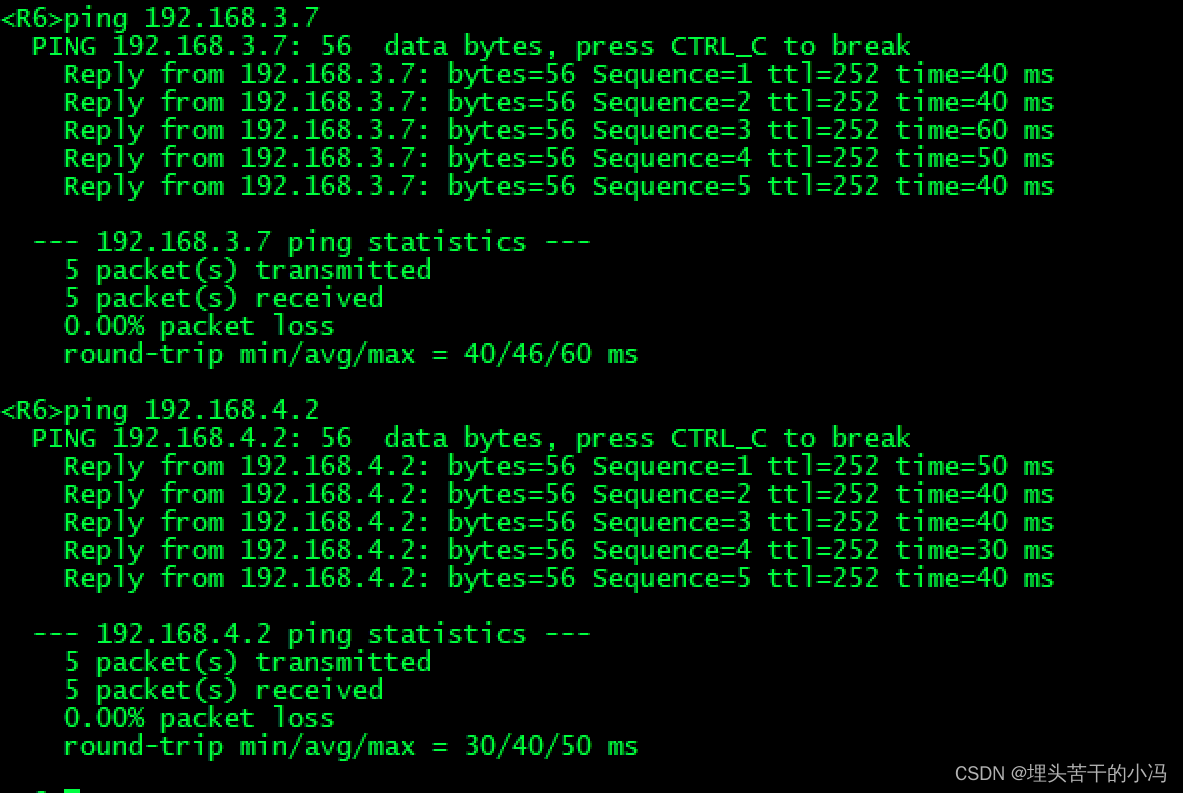
Task: Click the first 5 packet(s) transmitted line
Action: pyautogui.click(x=247, y=270)
